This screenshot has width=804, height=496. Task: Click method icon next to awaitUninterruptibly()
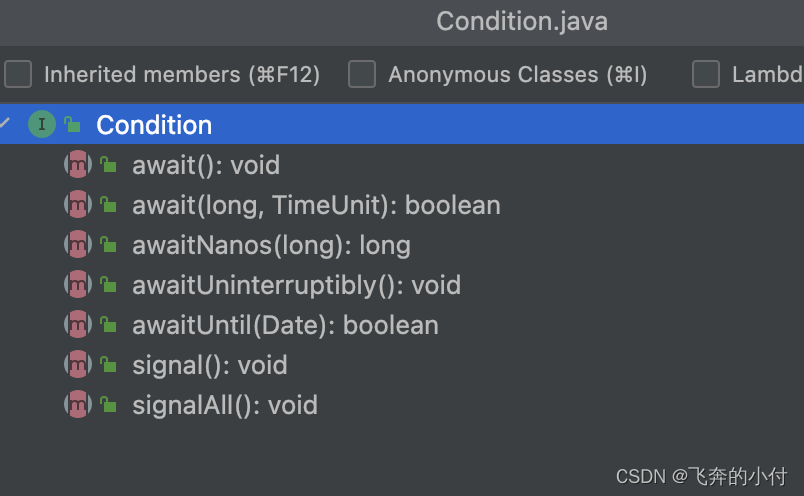coord(77,285)
